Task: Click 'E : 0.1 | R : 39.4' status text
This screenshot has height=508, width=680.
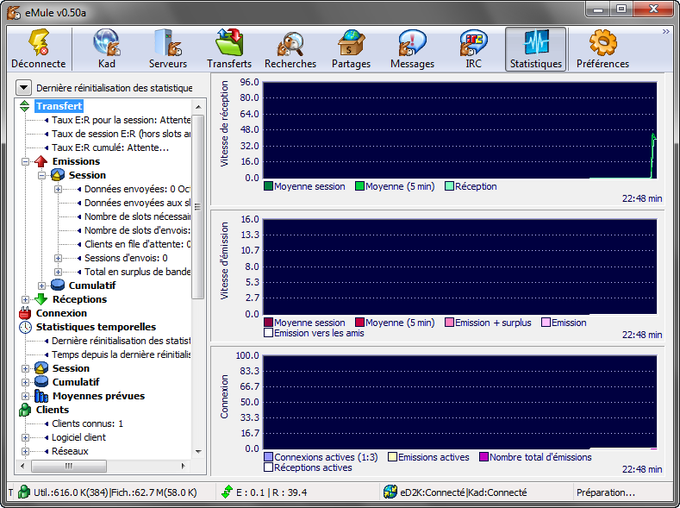Action: click(271, 493)
